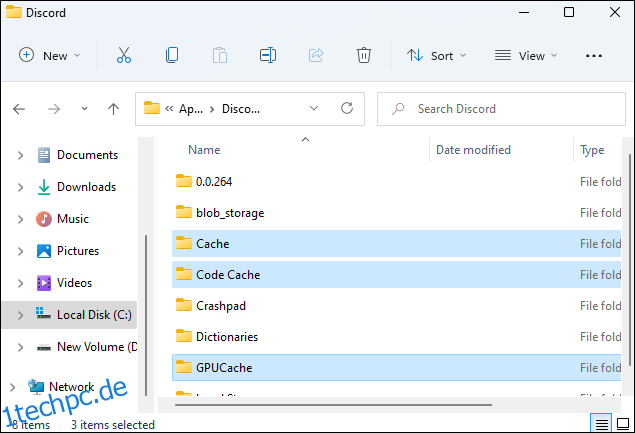
Task: Switch to large thumbnails view icon
Action: 623,424
